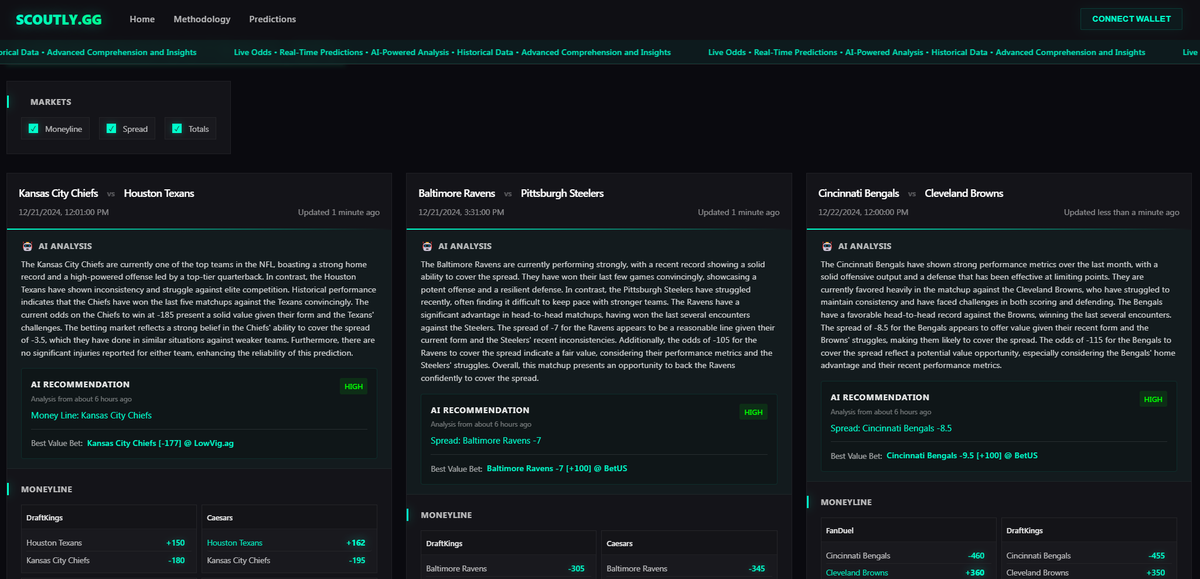Click the AI Analysis icon in Bengals card

827,246
